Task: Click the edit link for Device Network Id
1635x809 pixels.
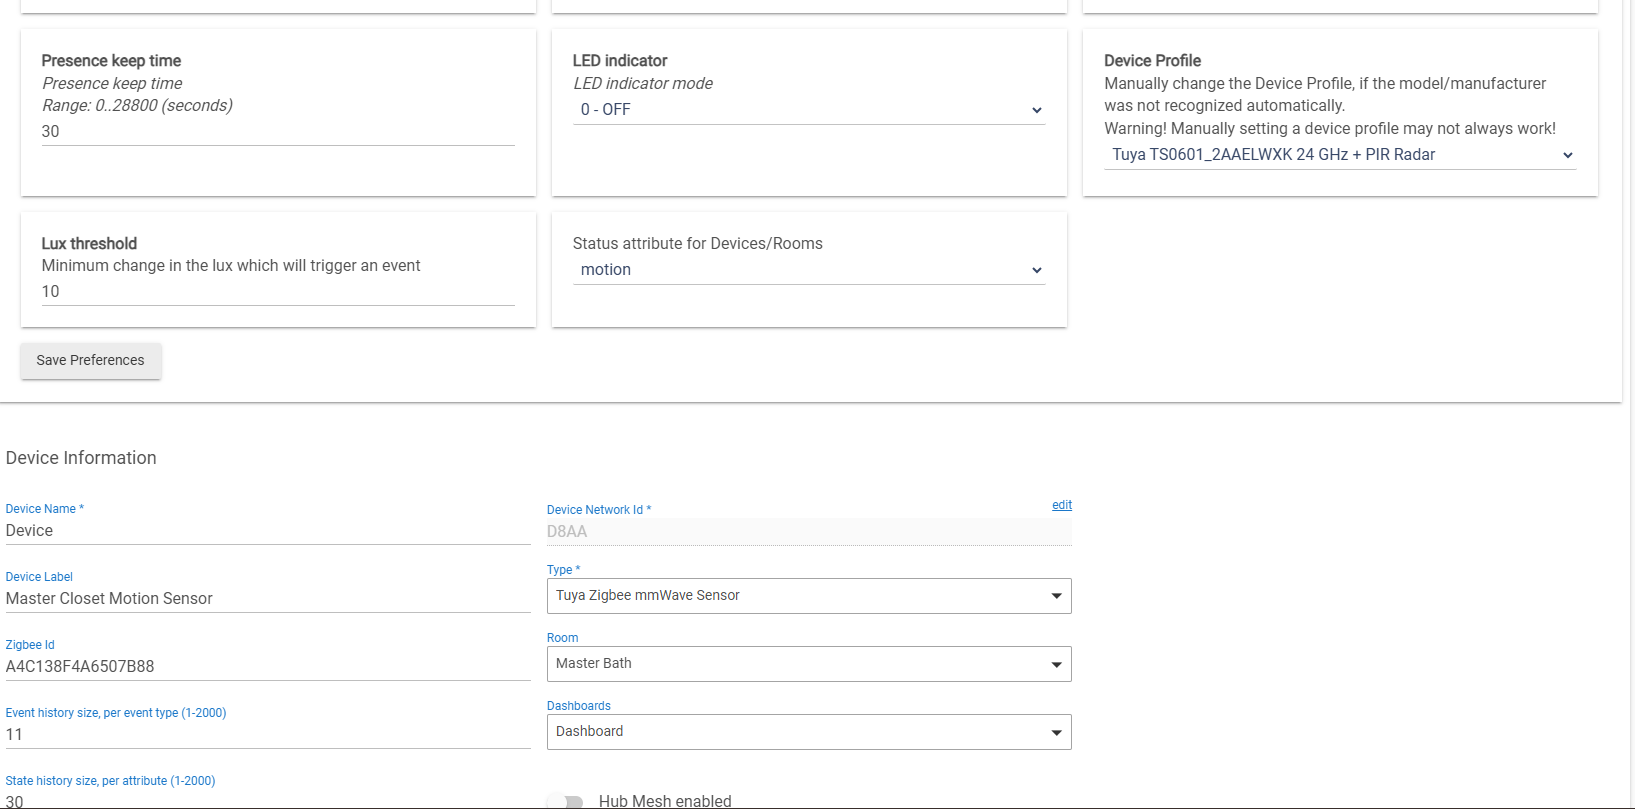Action: [1061, 505]
